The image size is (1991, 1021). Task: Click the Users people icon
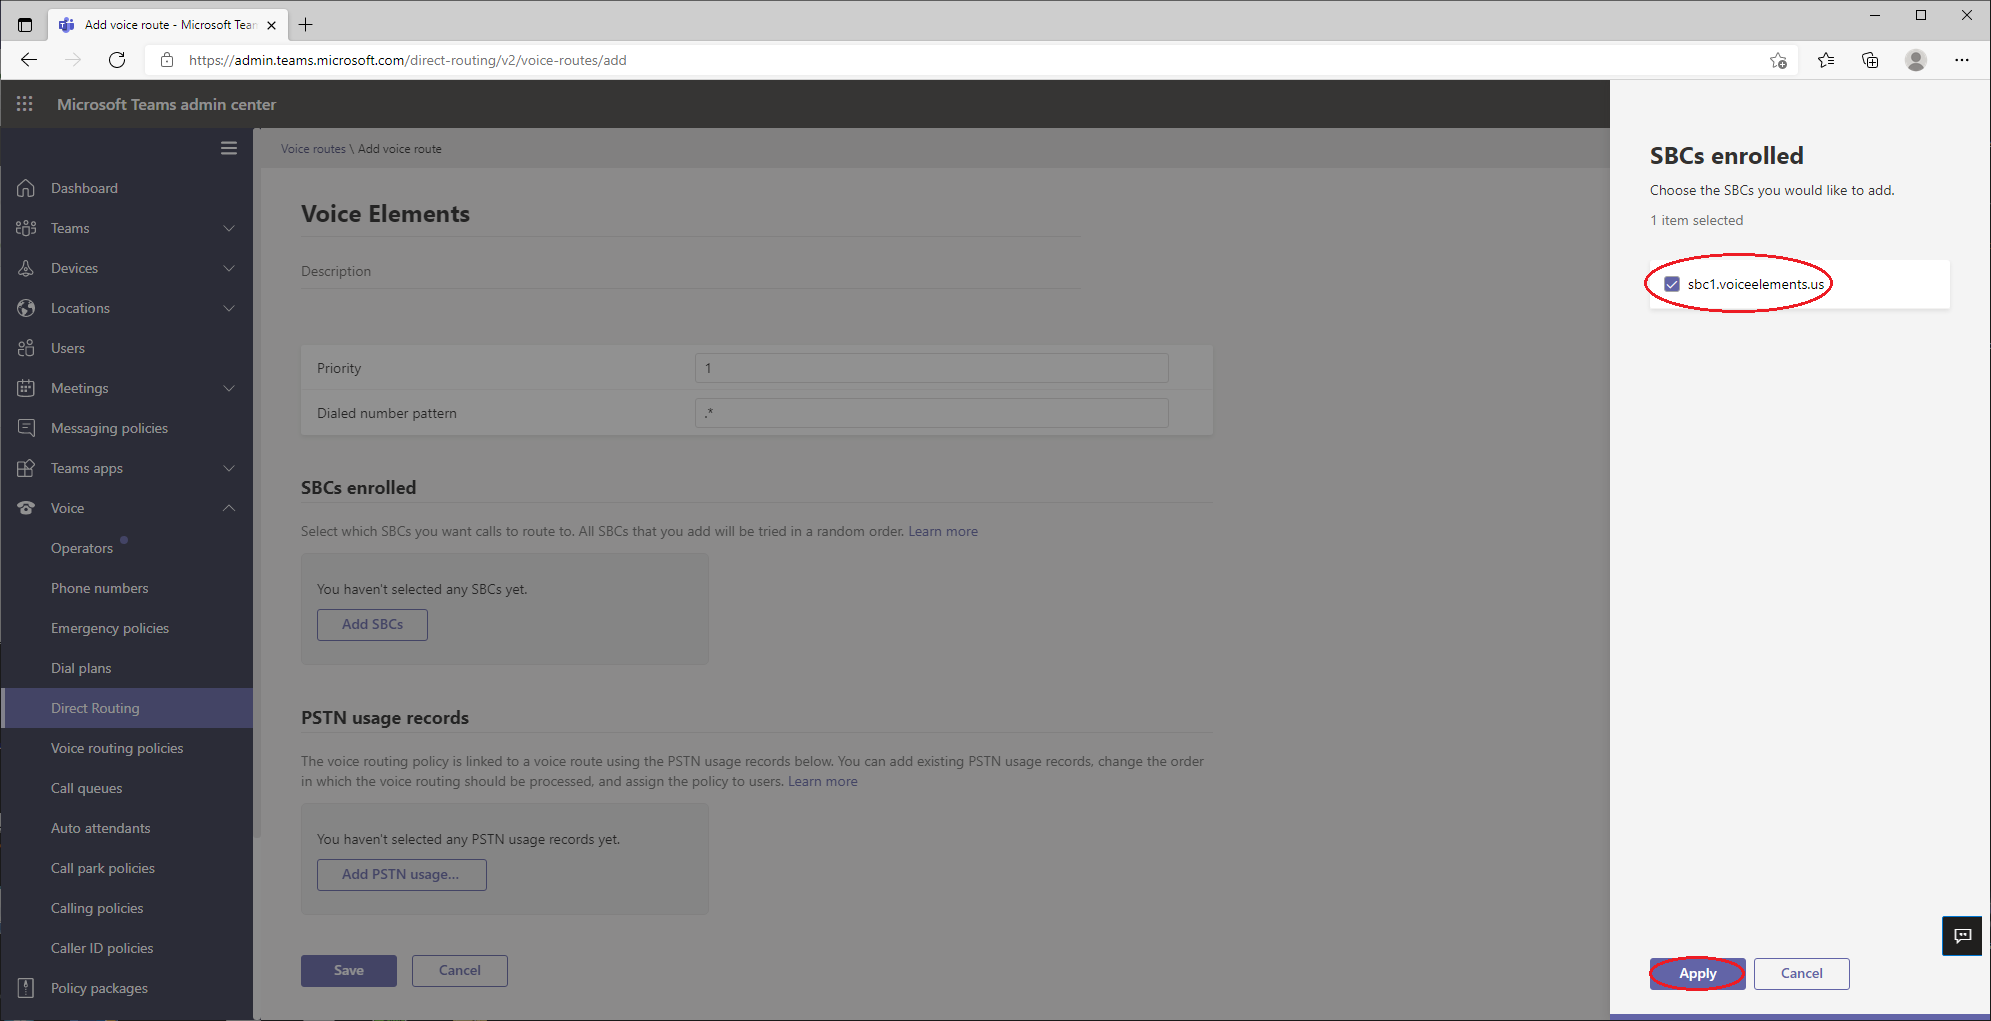pyautogui.click(x=26, y=348)
